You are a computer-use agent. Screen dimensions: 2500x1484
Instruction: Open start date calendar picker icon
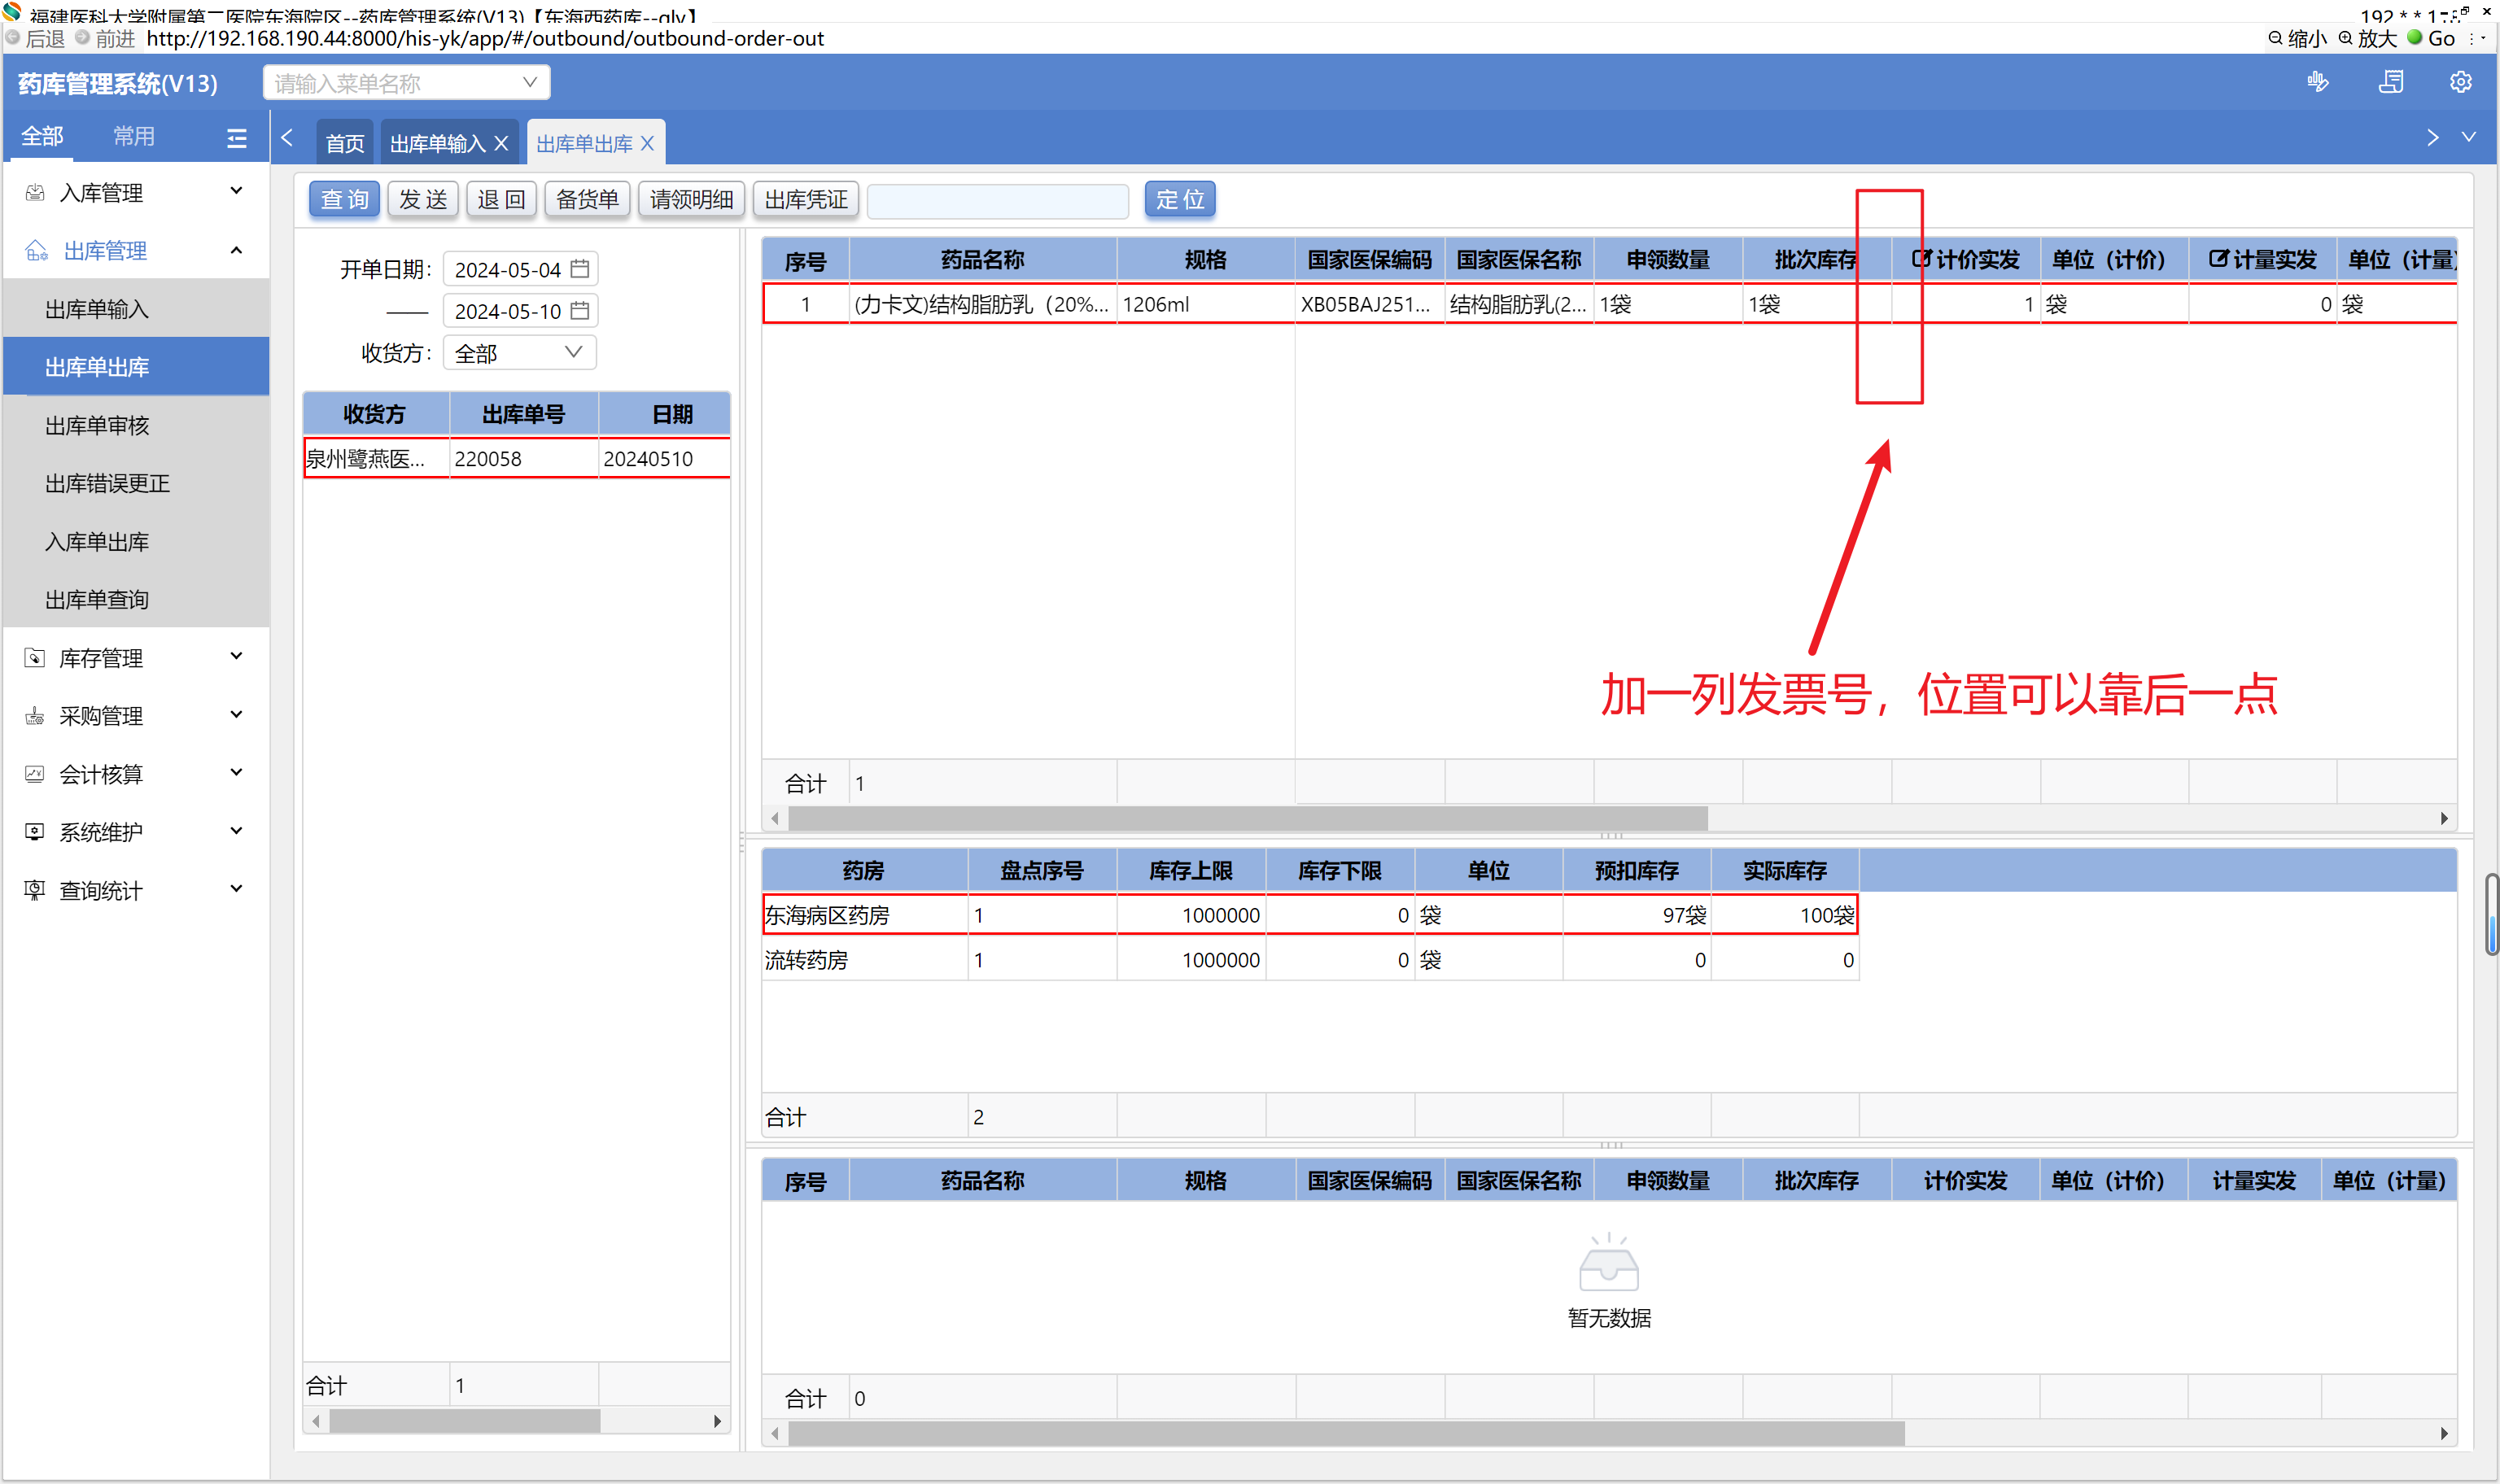(x=580, y=269)
